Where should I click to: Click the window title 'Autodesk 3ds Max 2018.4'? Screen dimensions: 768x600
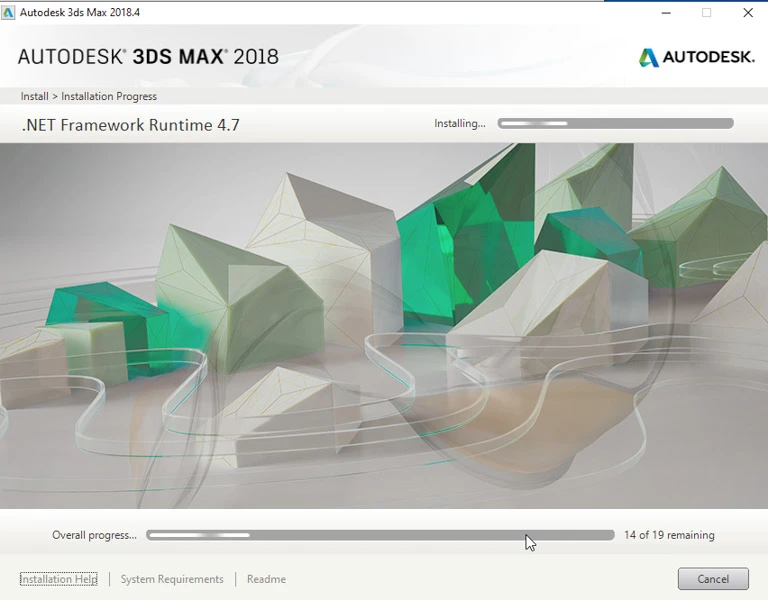point(80,12)
